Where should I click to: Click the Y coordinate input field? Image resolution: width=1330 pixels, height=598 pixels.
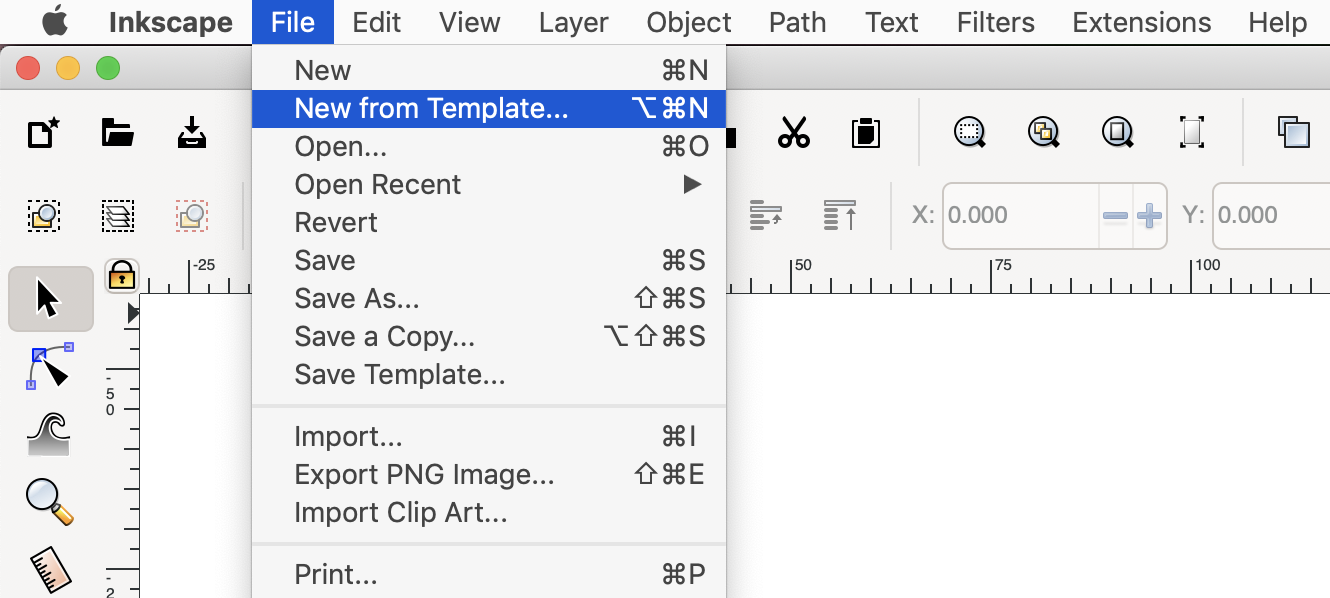coord(1270,215)
